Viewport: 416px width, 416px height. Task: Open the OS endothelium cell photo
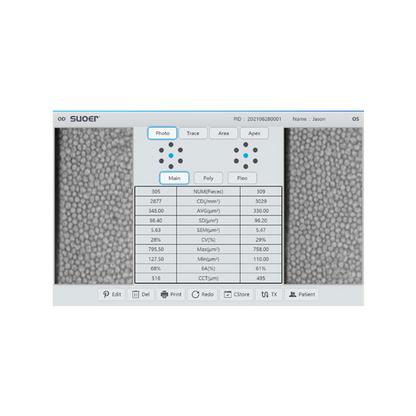tap(324, 206)
